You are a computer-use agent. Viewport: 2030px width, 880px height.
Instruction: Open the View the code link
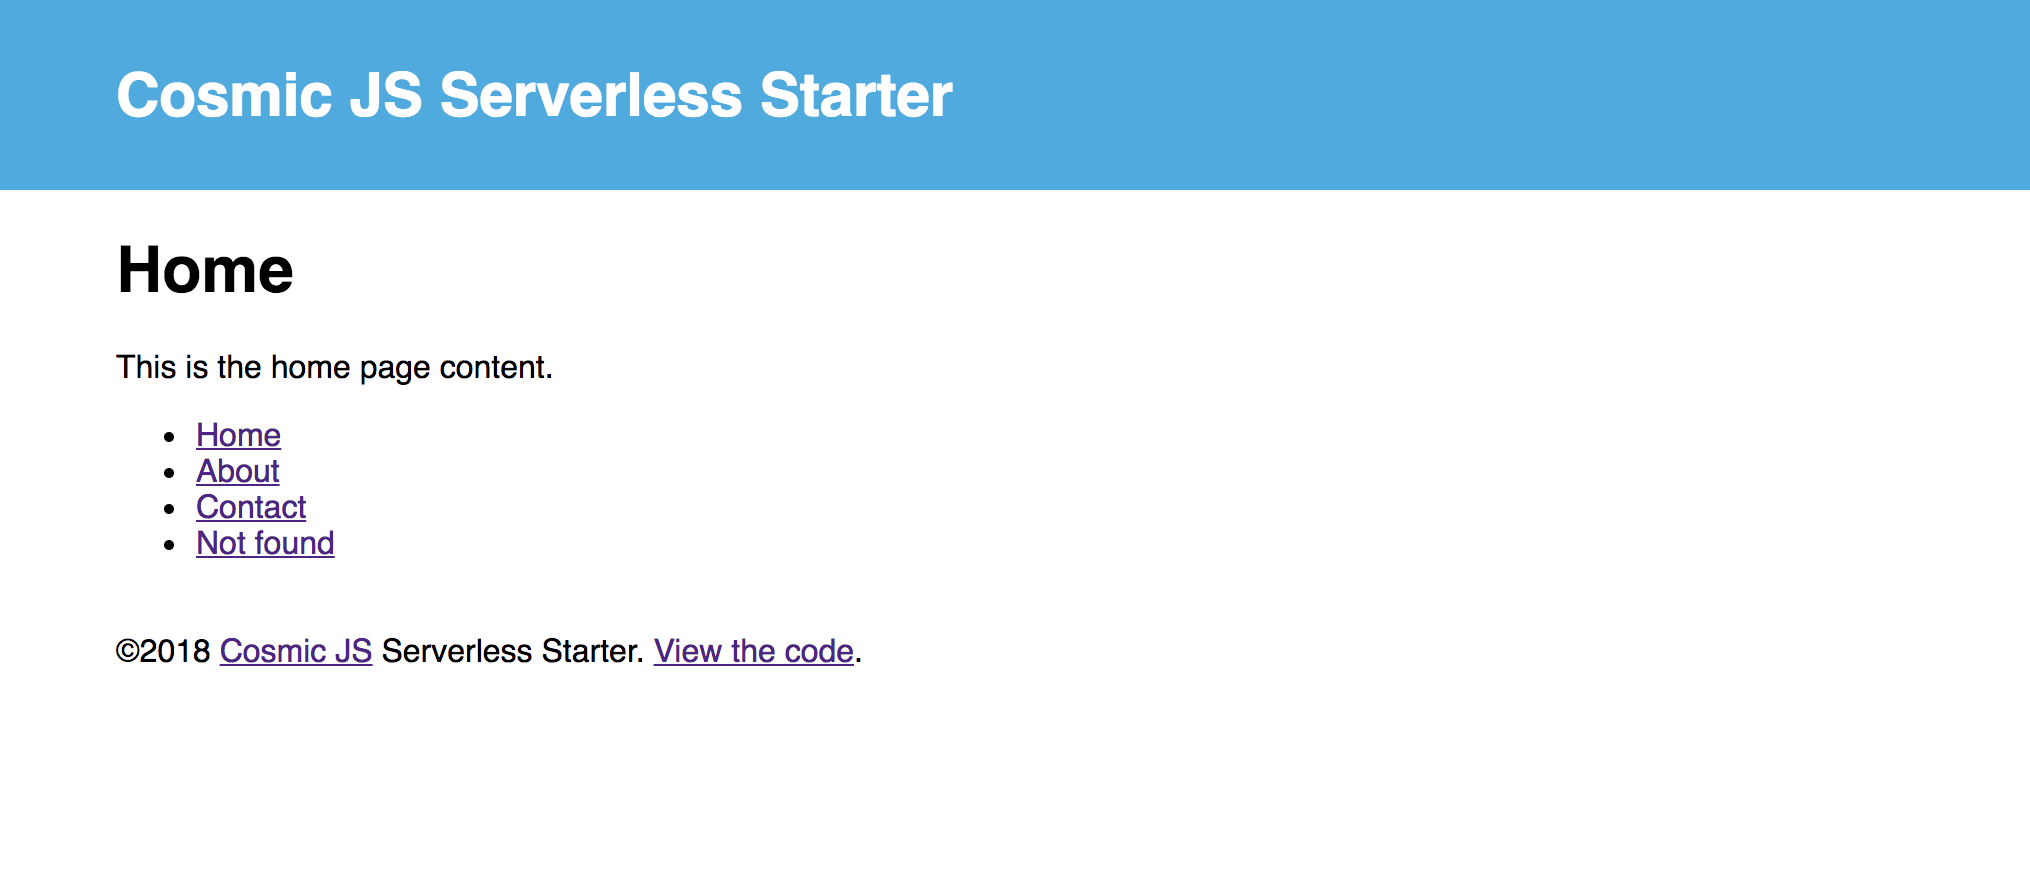[x=754, y=651]
